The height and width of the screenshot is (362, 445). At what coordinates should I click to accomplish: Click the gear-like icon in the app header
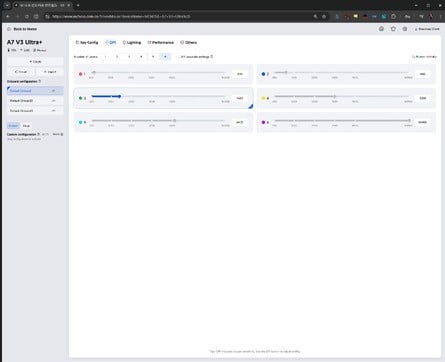405,29
